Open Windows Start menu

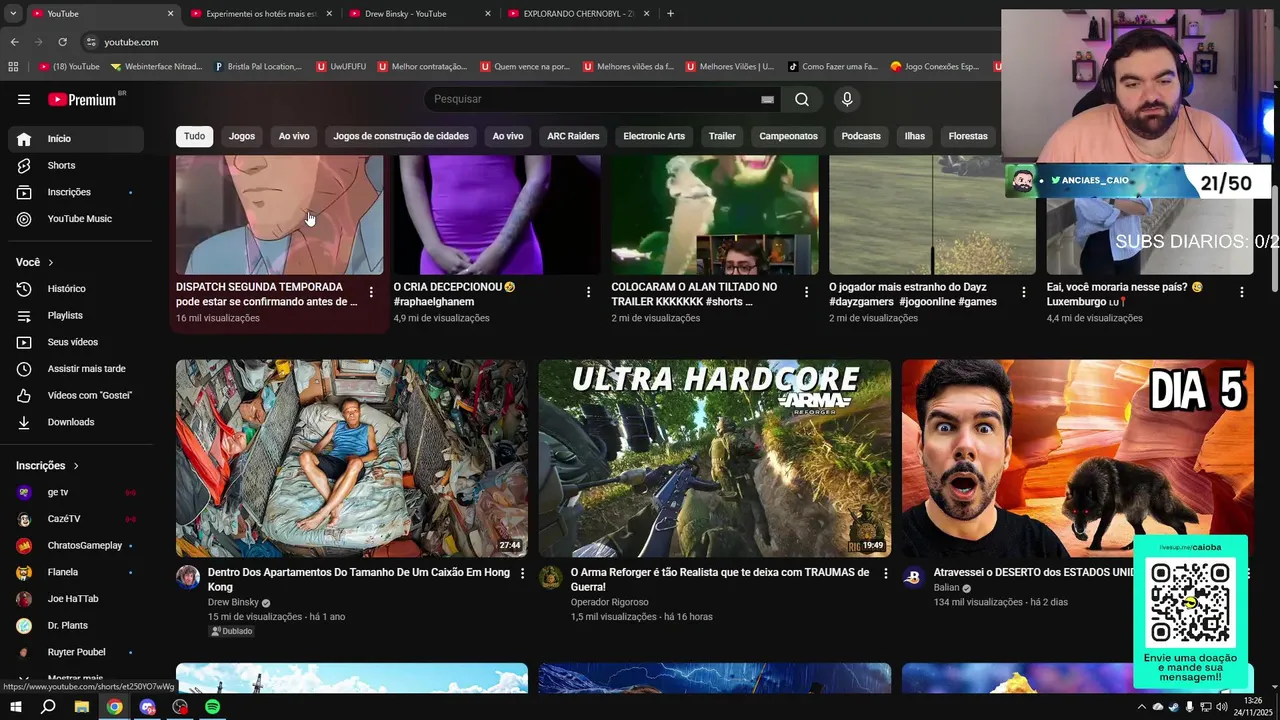coord(16,706)
